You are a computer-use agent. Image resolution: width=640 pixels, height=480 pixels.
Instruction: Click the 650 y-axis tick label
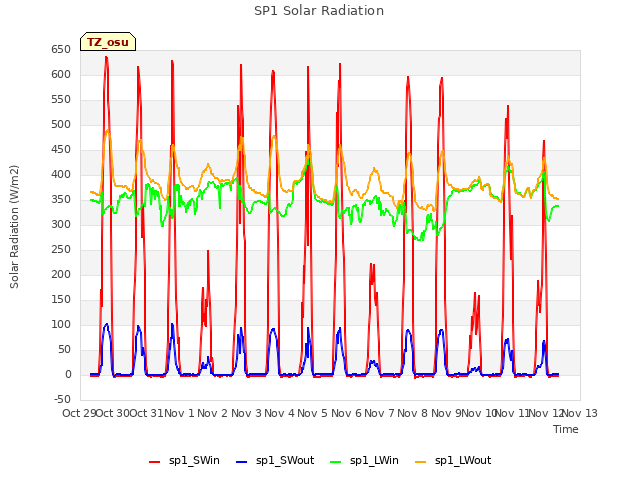(x=61, y=49)
